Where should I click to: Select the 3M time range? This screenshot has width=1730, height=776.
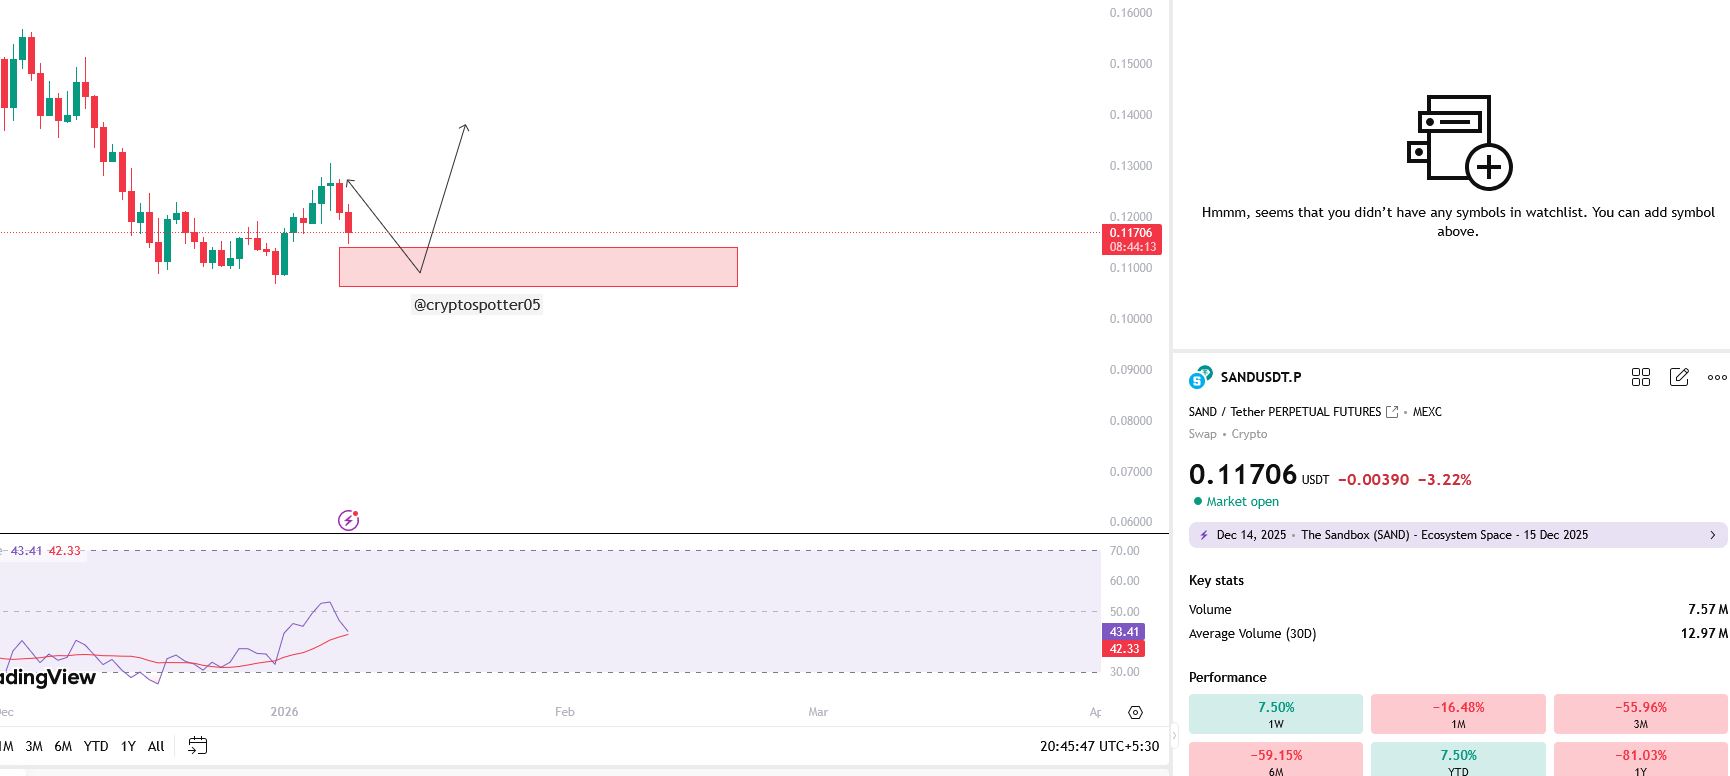[34, 746]
